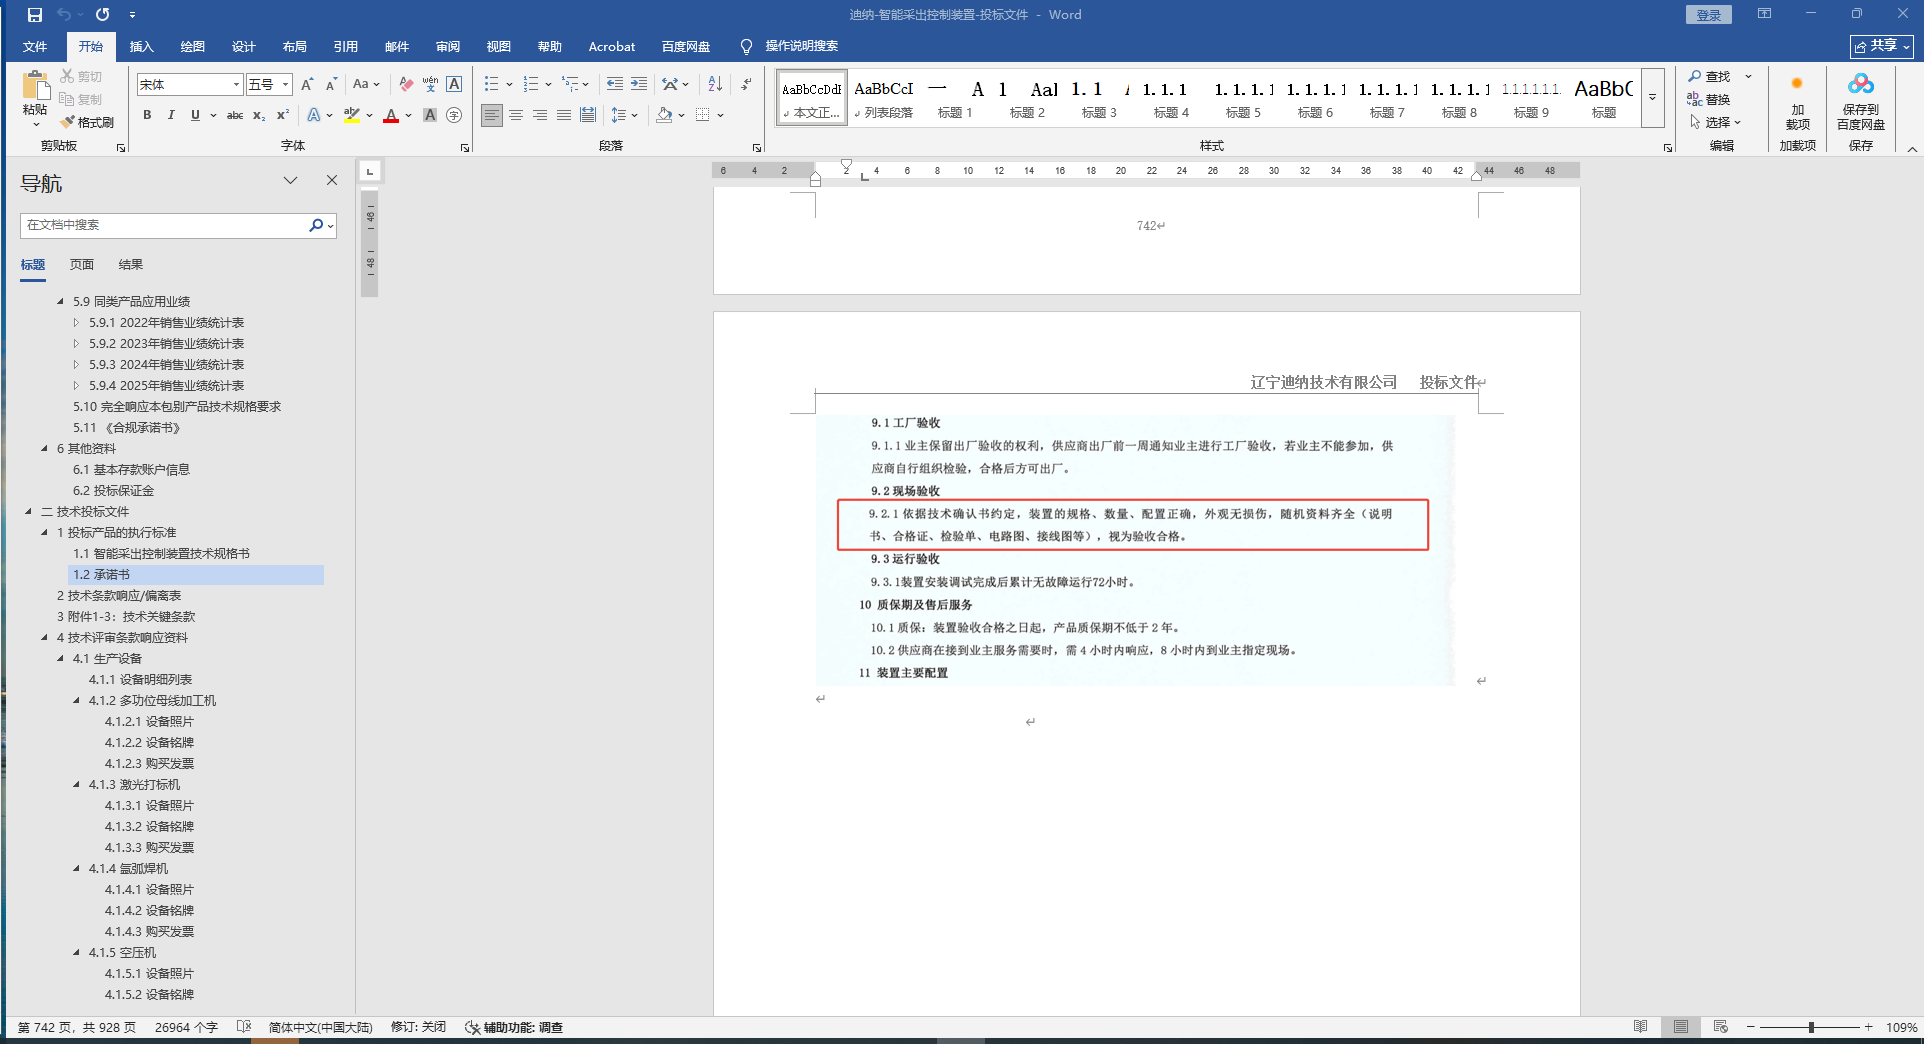Toggle subscript formatting
This screenshot has width=1924, height=1044.
pos(259,115)
